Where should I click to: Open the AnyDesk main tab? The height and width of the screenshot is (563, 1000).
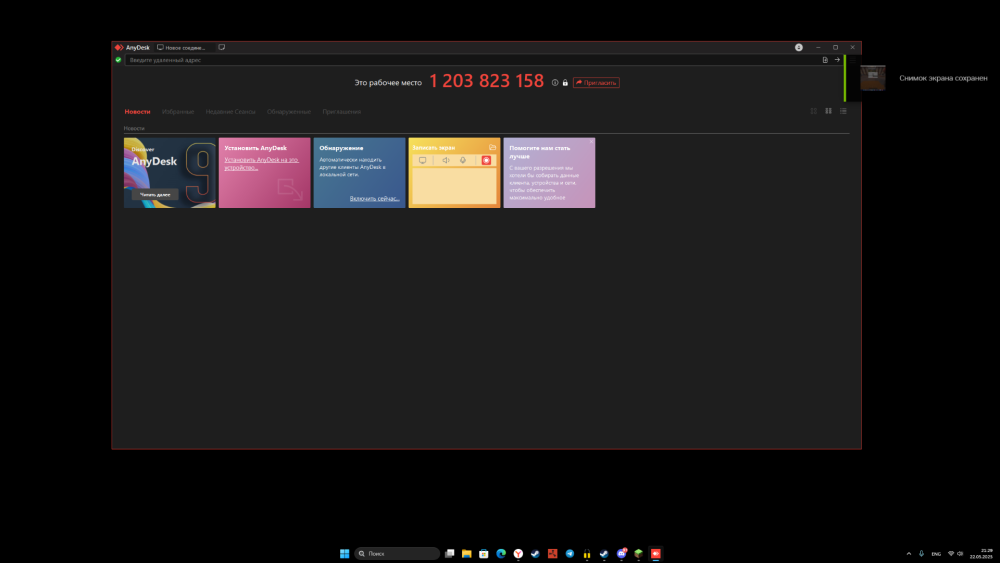133,47
